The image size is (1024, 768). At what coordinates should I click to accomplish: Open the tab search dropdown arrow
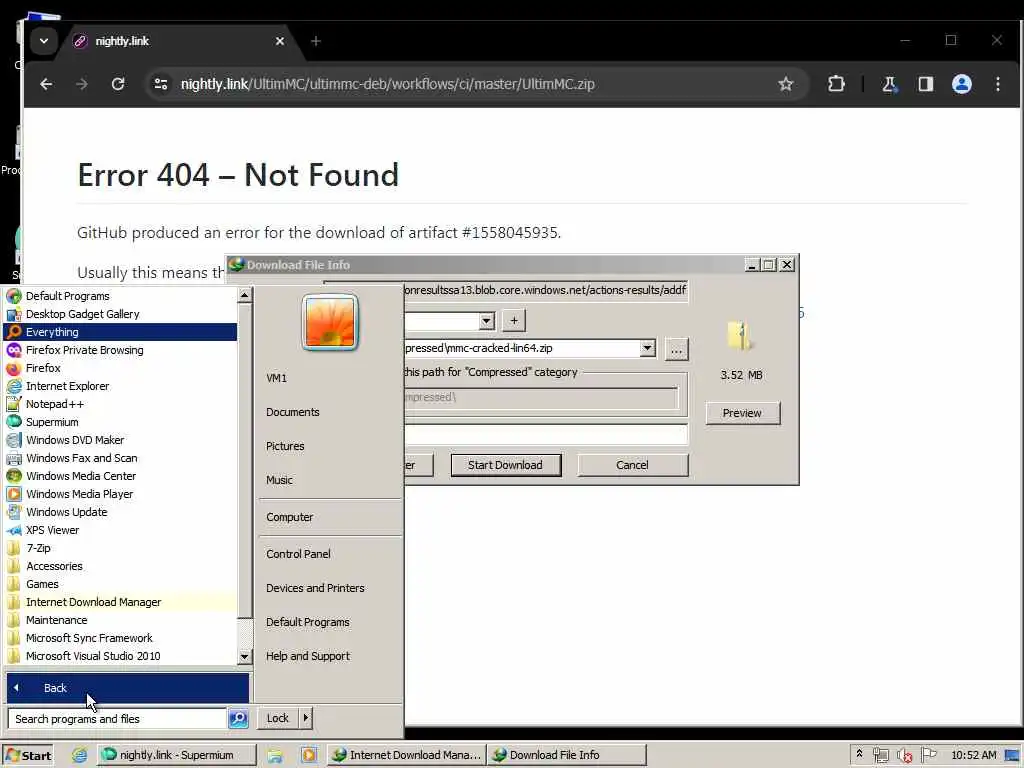point(44,41)
